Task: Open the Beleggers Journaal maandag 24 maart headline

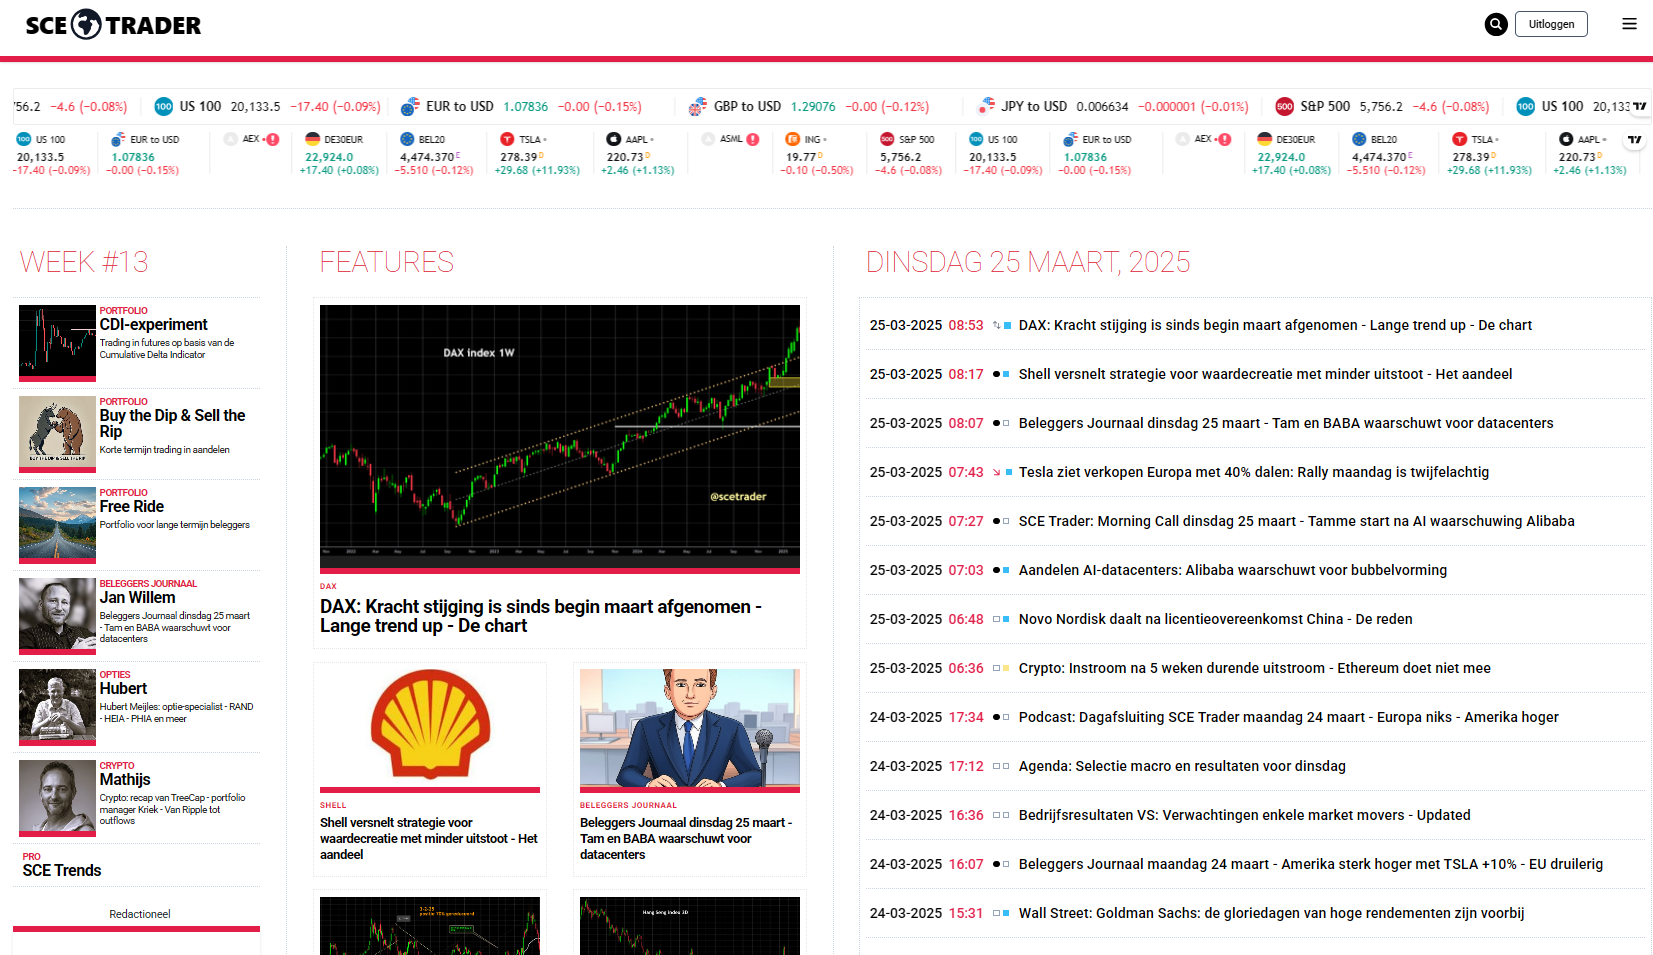Action: coord(1311,864)
